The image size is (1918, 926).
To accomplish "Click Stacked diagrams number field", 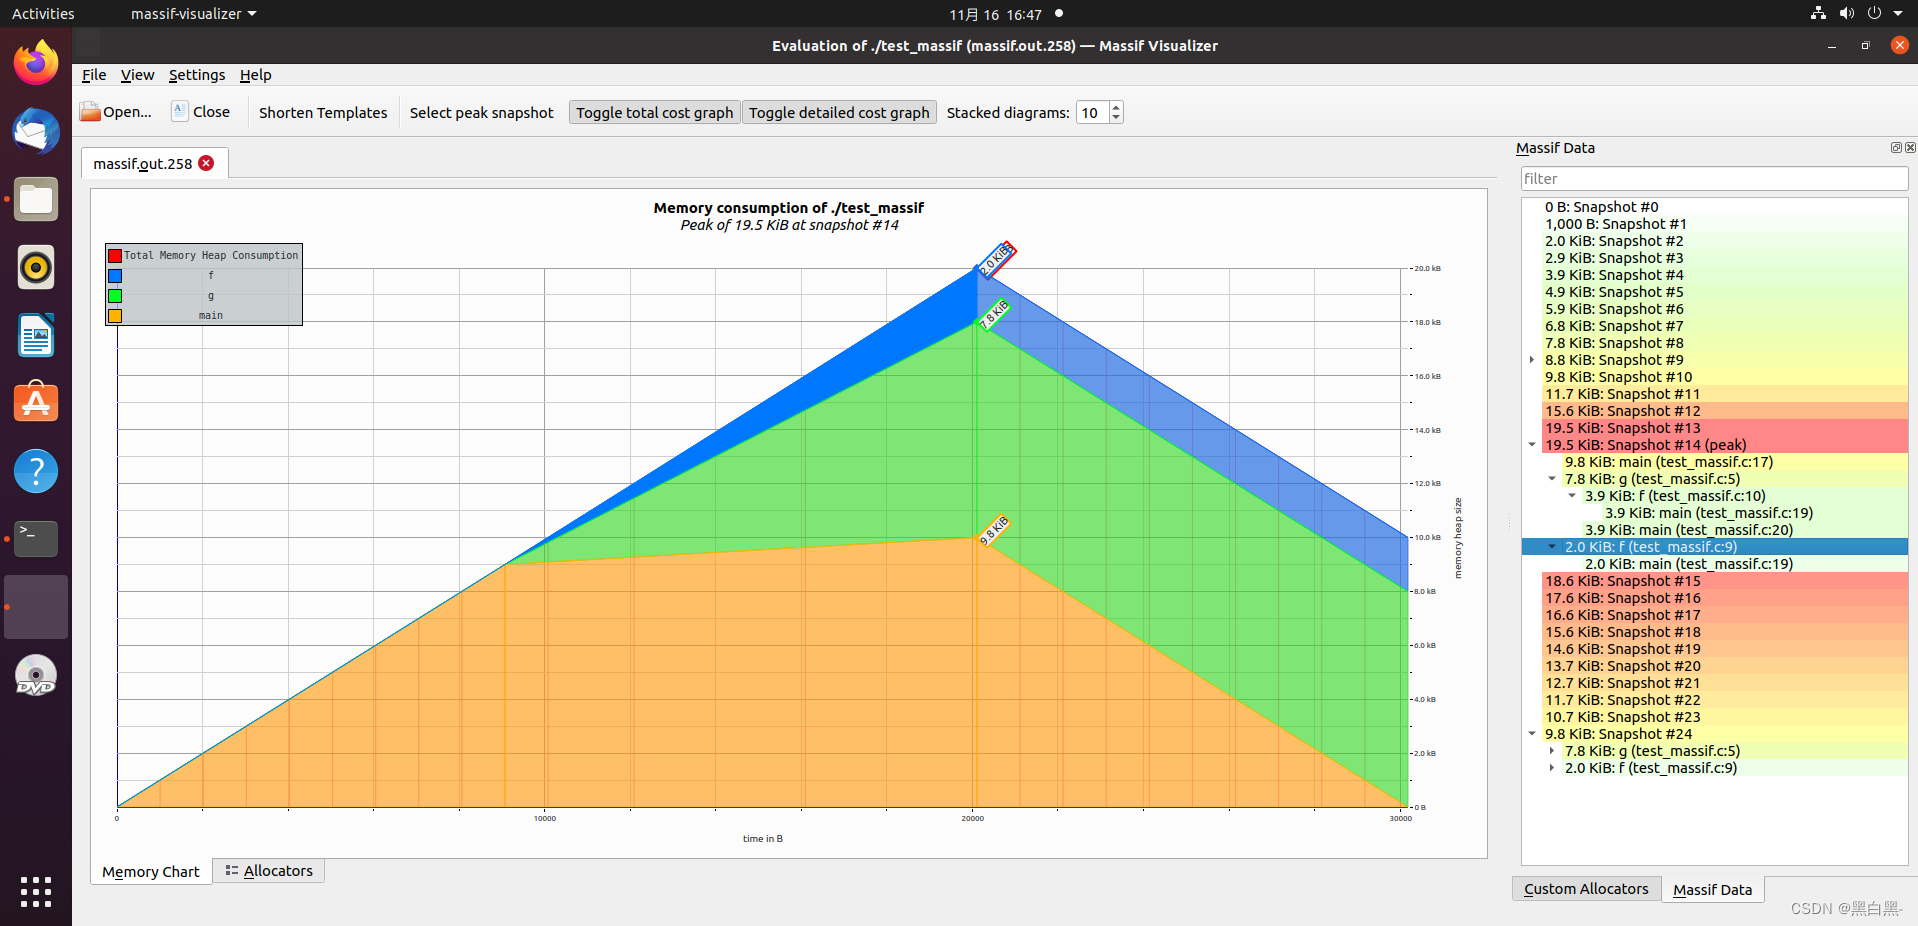I will pyautogui.click(x=1092, y=113).
